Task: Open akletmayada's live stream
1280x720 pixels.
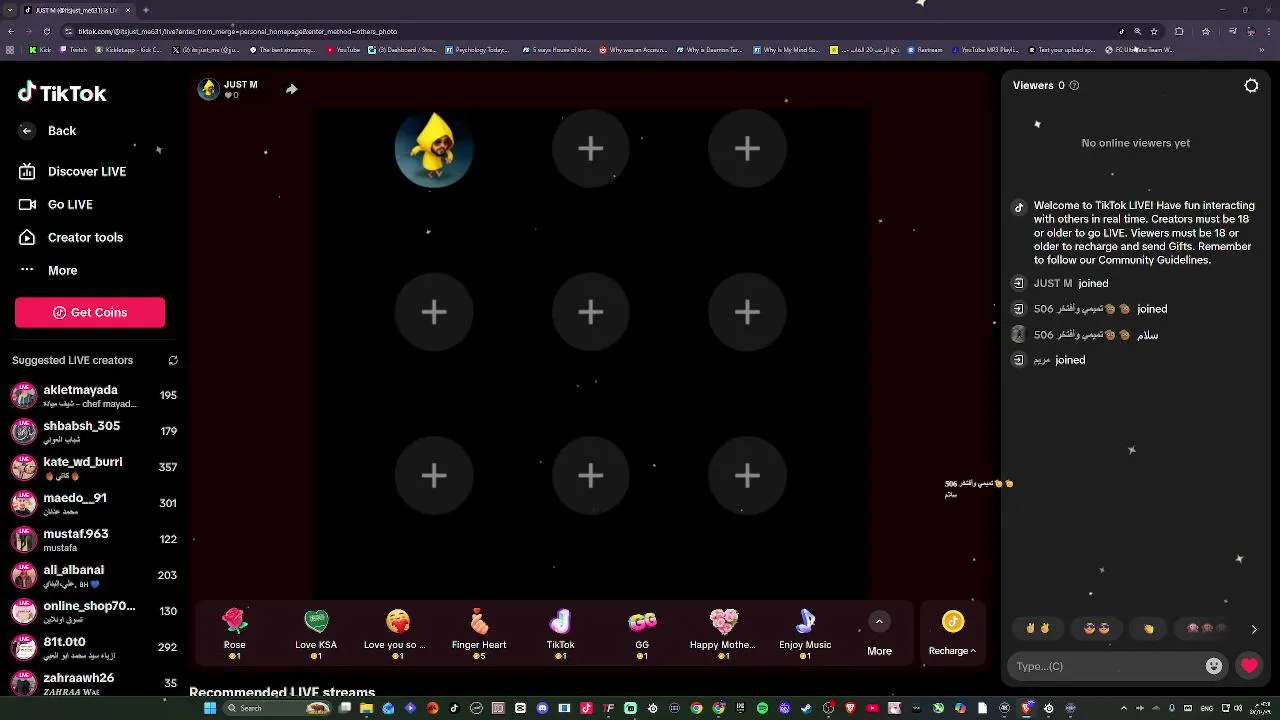Action: (94, 396)
